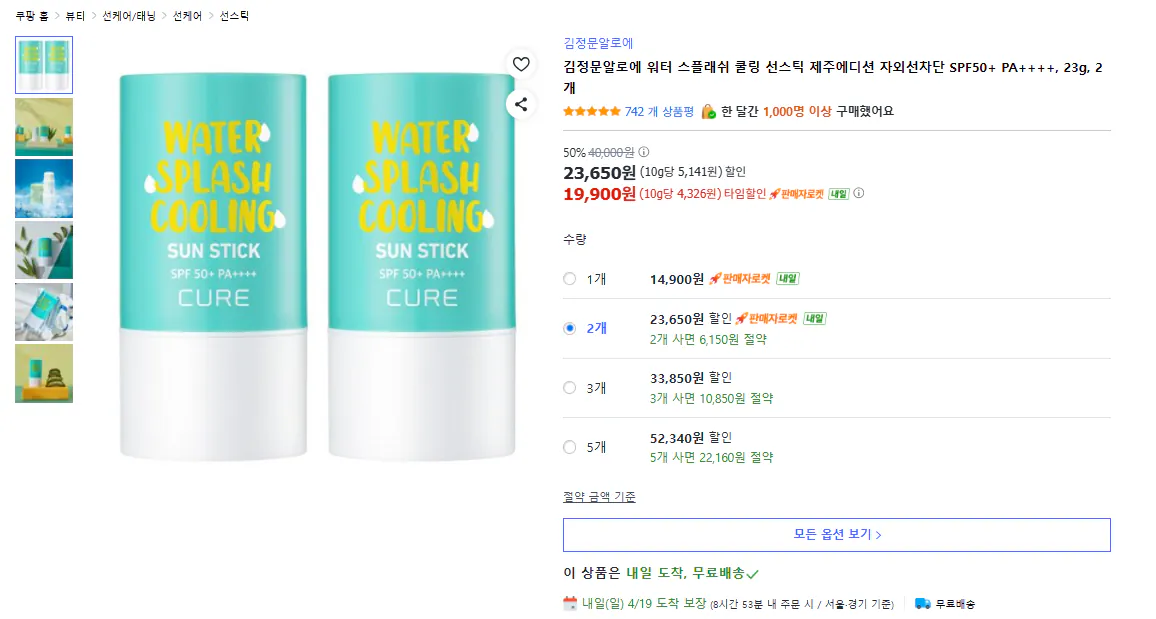Choose the 5개 quantity radio option
This screenshot has width=1156, height=619.
tap(570, 447)
